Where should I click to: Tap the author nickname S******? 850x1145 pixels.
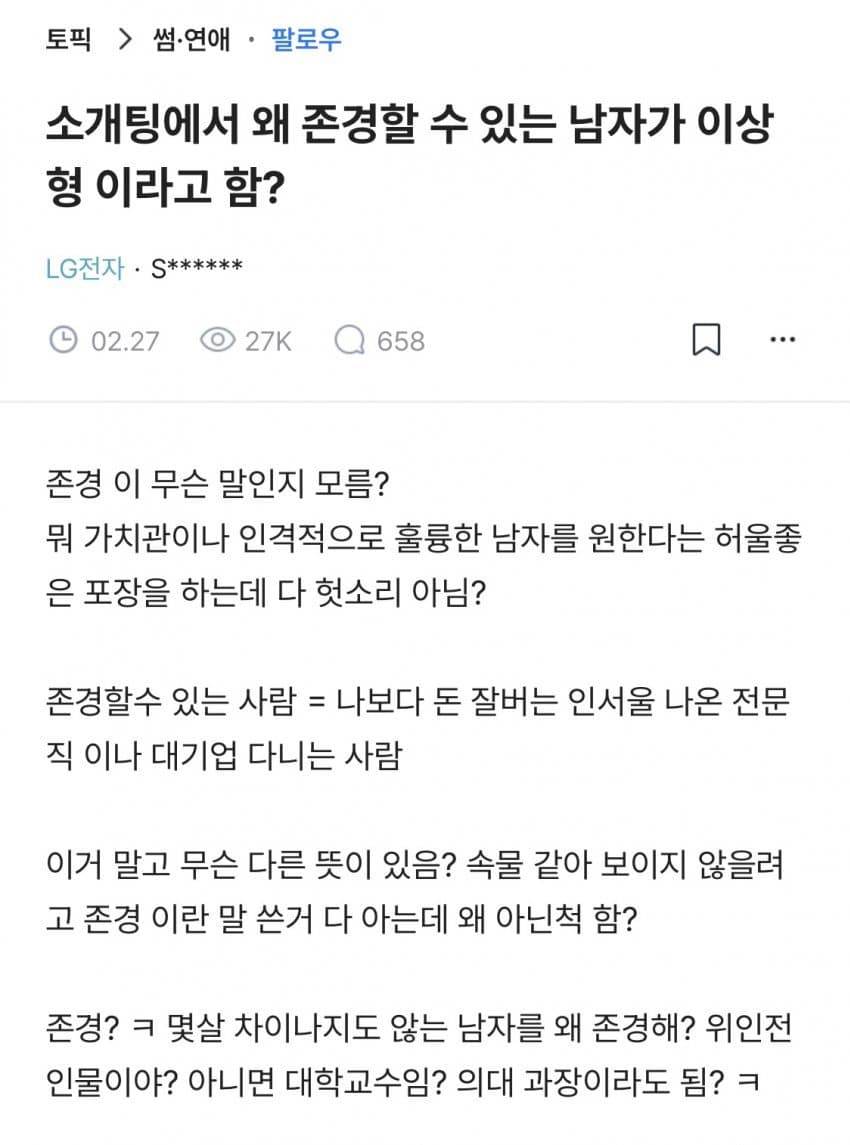coord(196,268)
